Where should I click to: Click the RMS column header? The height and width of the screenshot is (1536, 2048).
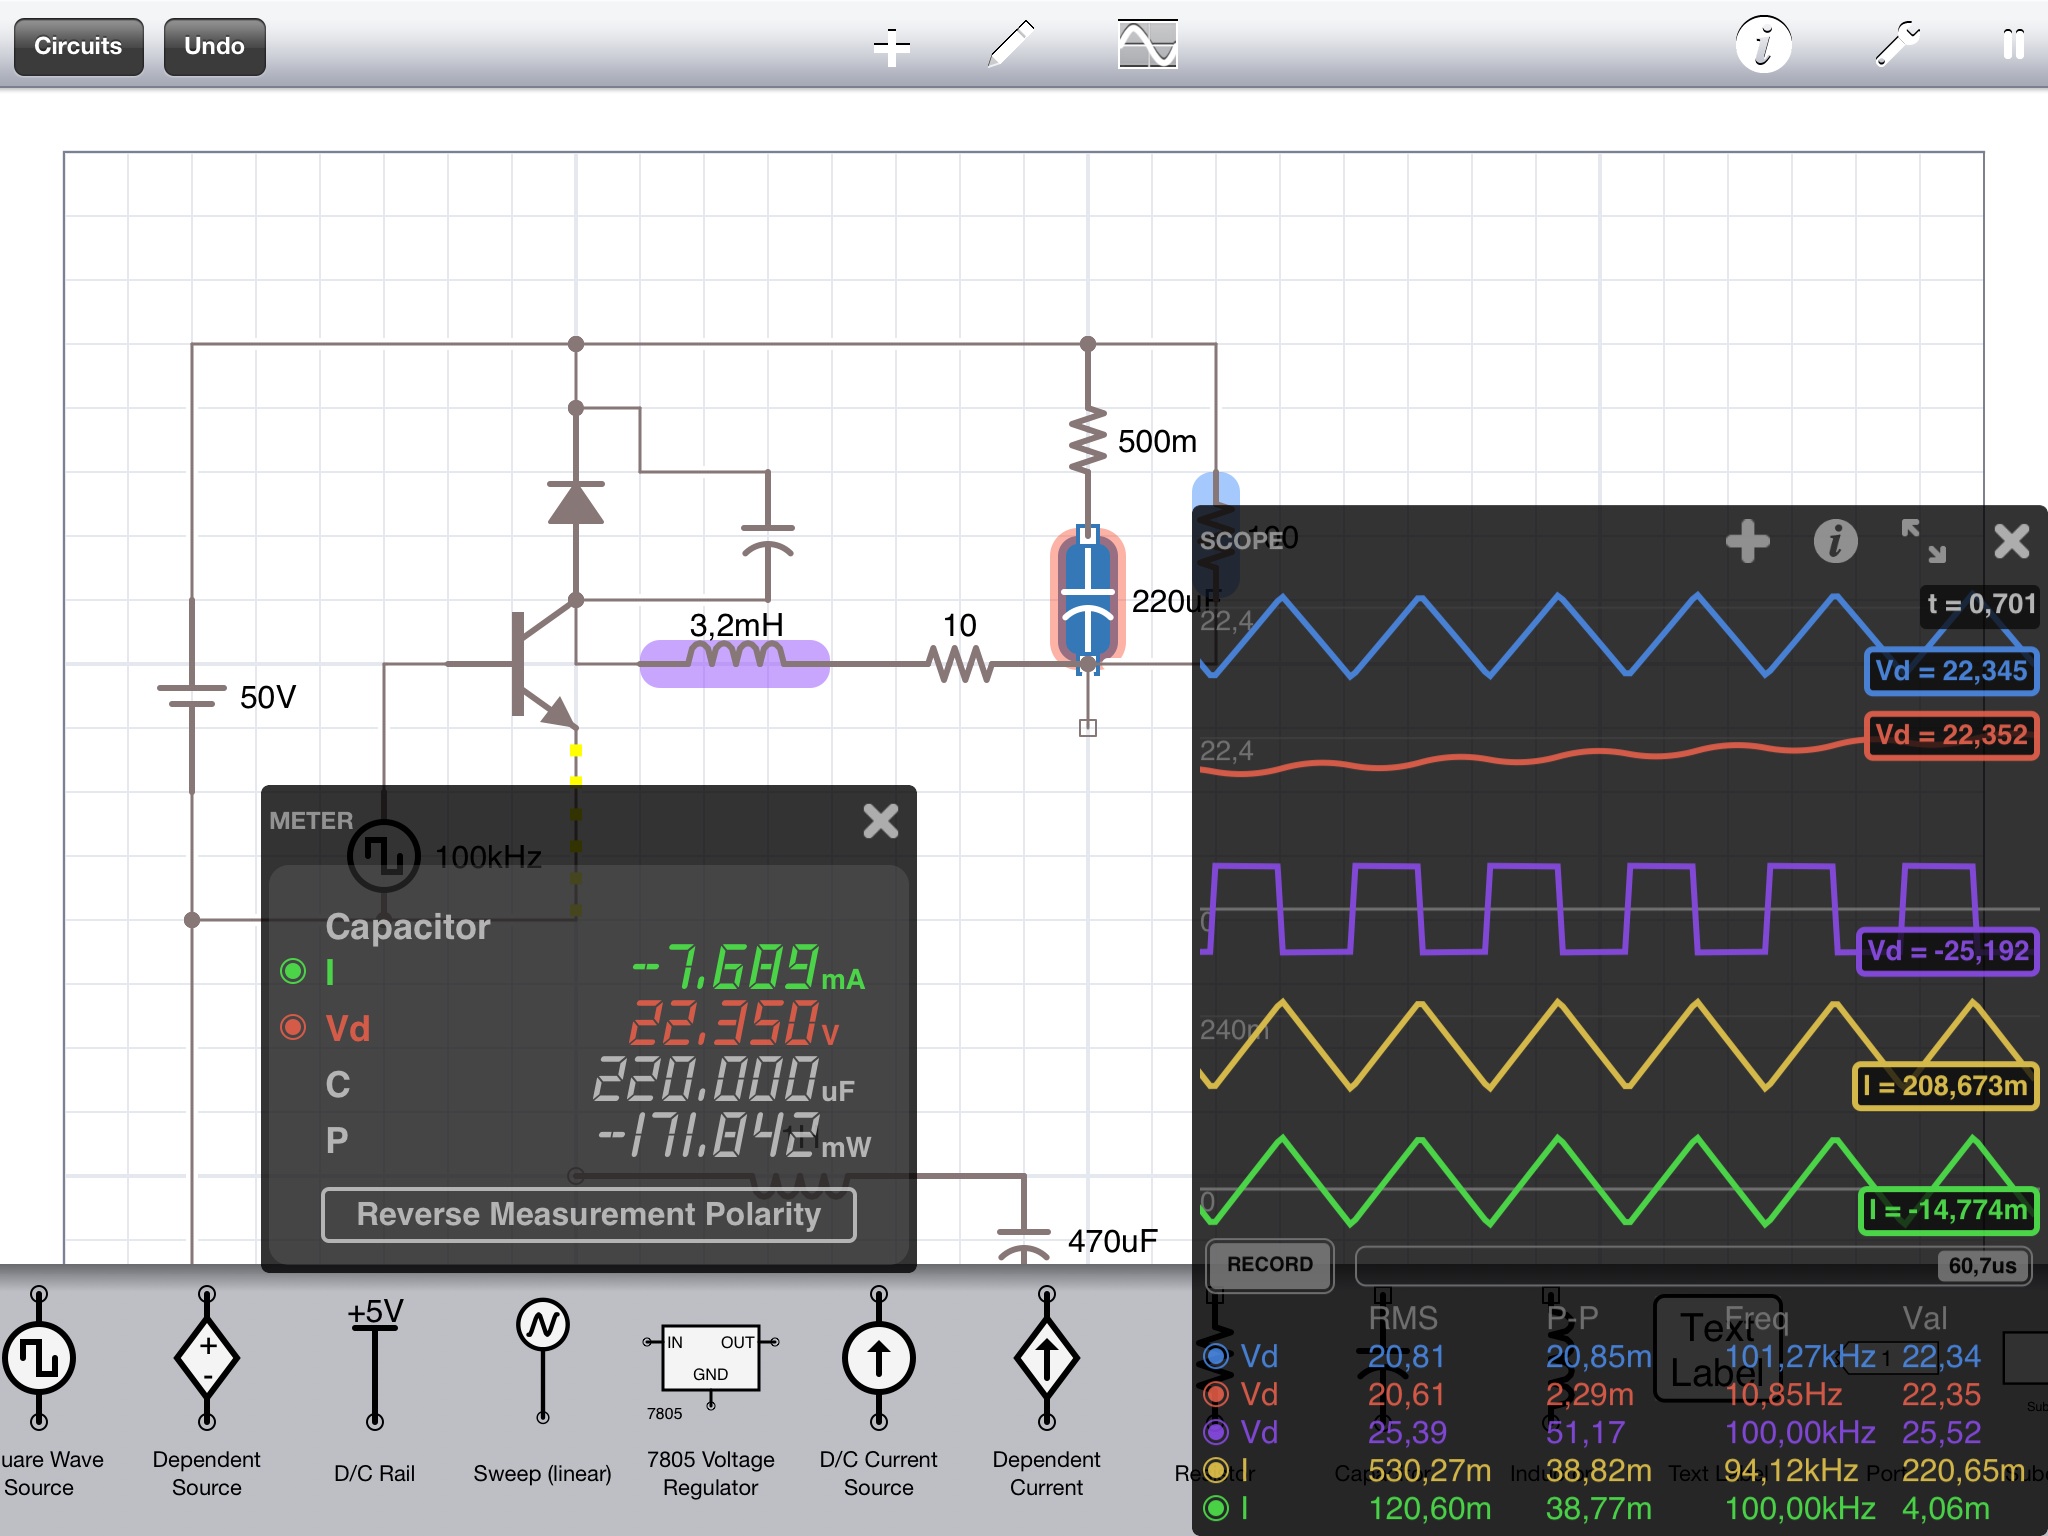click(x=1403, y=1318)
